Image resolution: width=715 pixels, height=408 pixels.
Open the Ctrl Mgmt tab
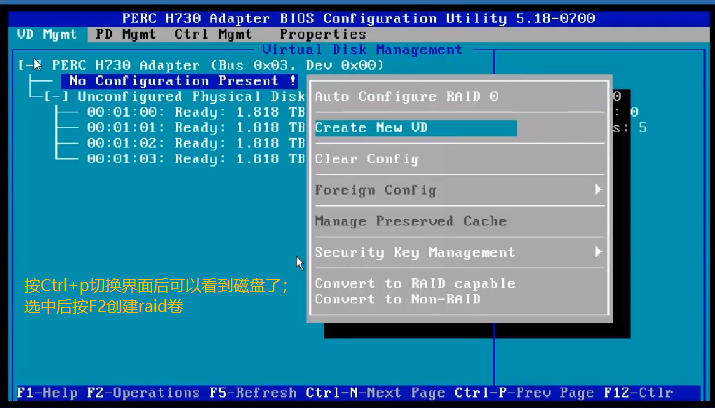click(213, 35)
